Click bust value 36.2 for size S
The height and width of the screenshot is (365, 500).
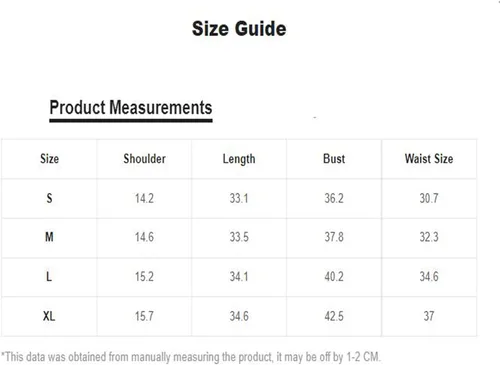(x=334, y=198)
